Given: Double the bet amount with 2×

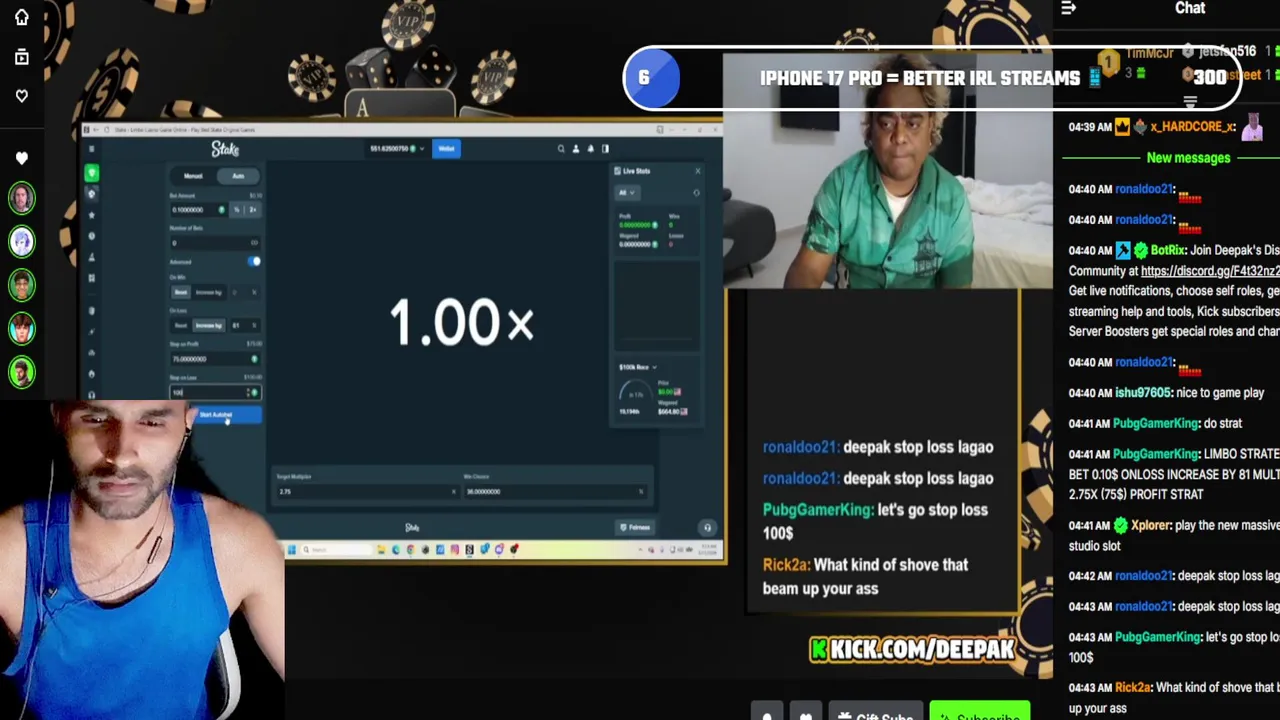Looking at the screenshot, I should point(253,210).
